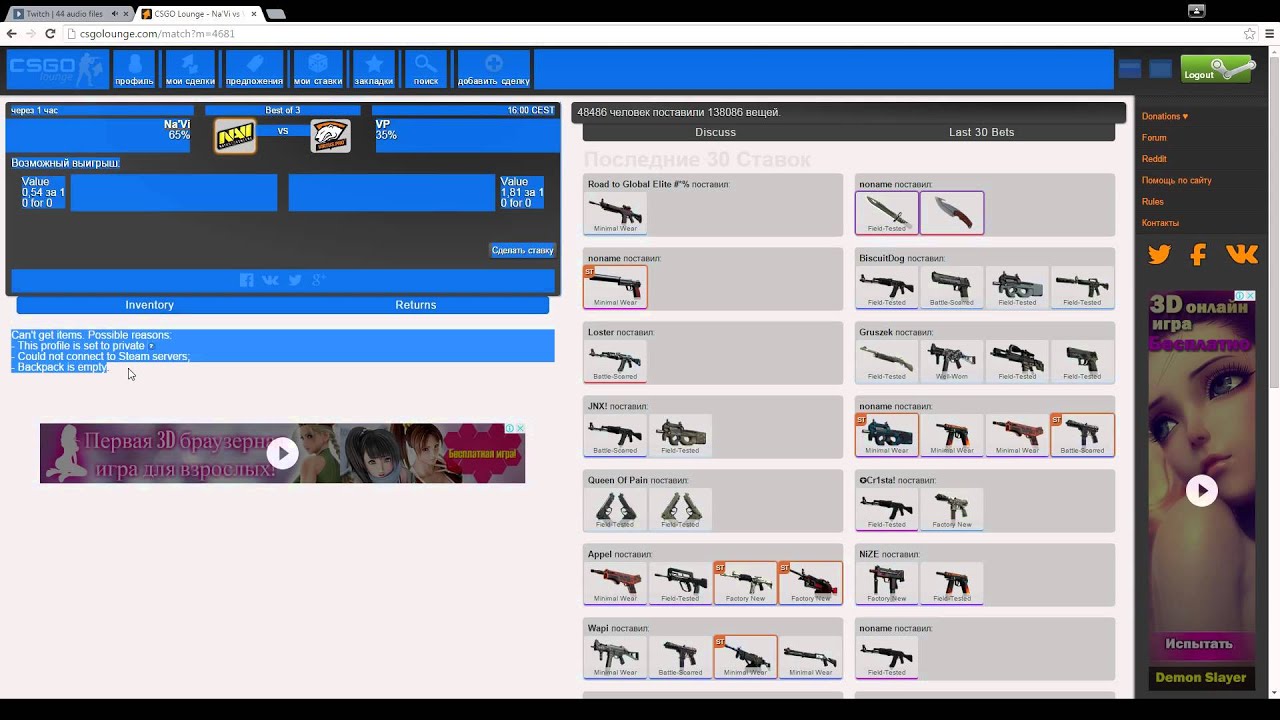Close the Demon Slayer sidebar ad
This screenshot has width=1280, height=720.
point(1250,296)
